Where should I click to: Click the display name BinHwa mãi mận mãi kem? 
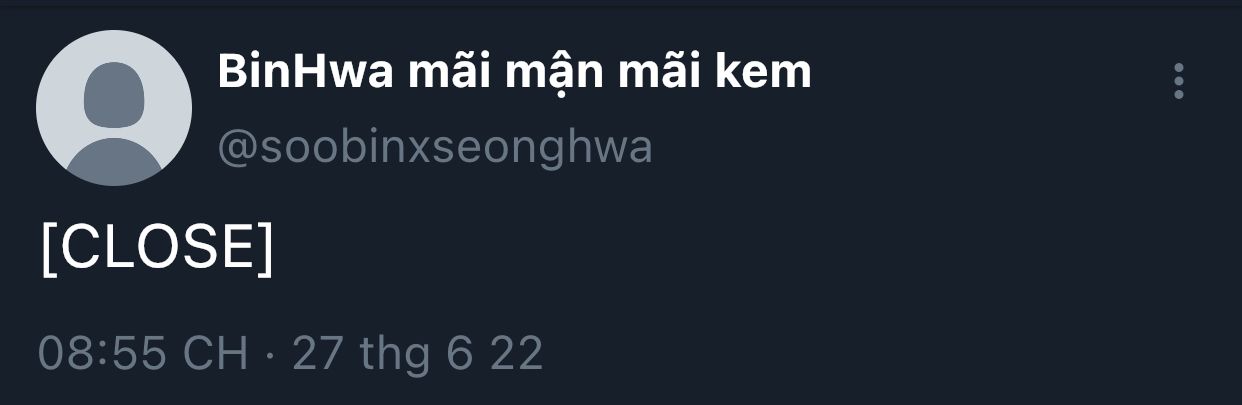(514, 72)
